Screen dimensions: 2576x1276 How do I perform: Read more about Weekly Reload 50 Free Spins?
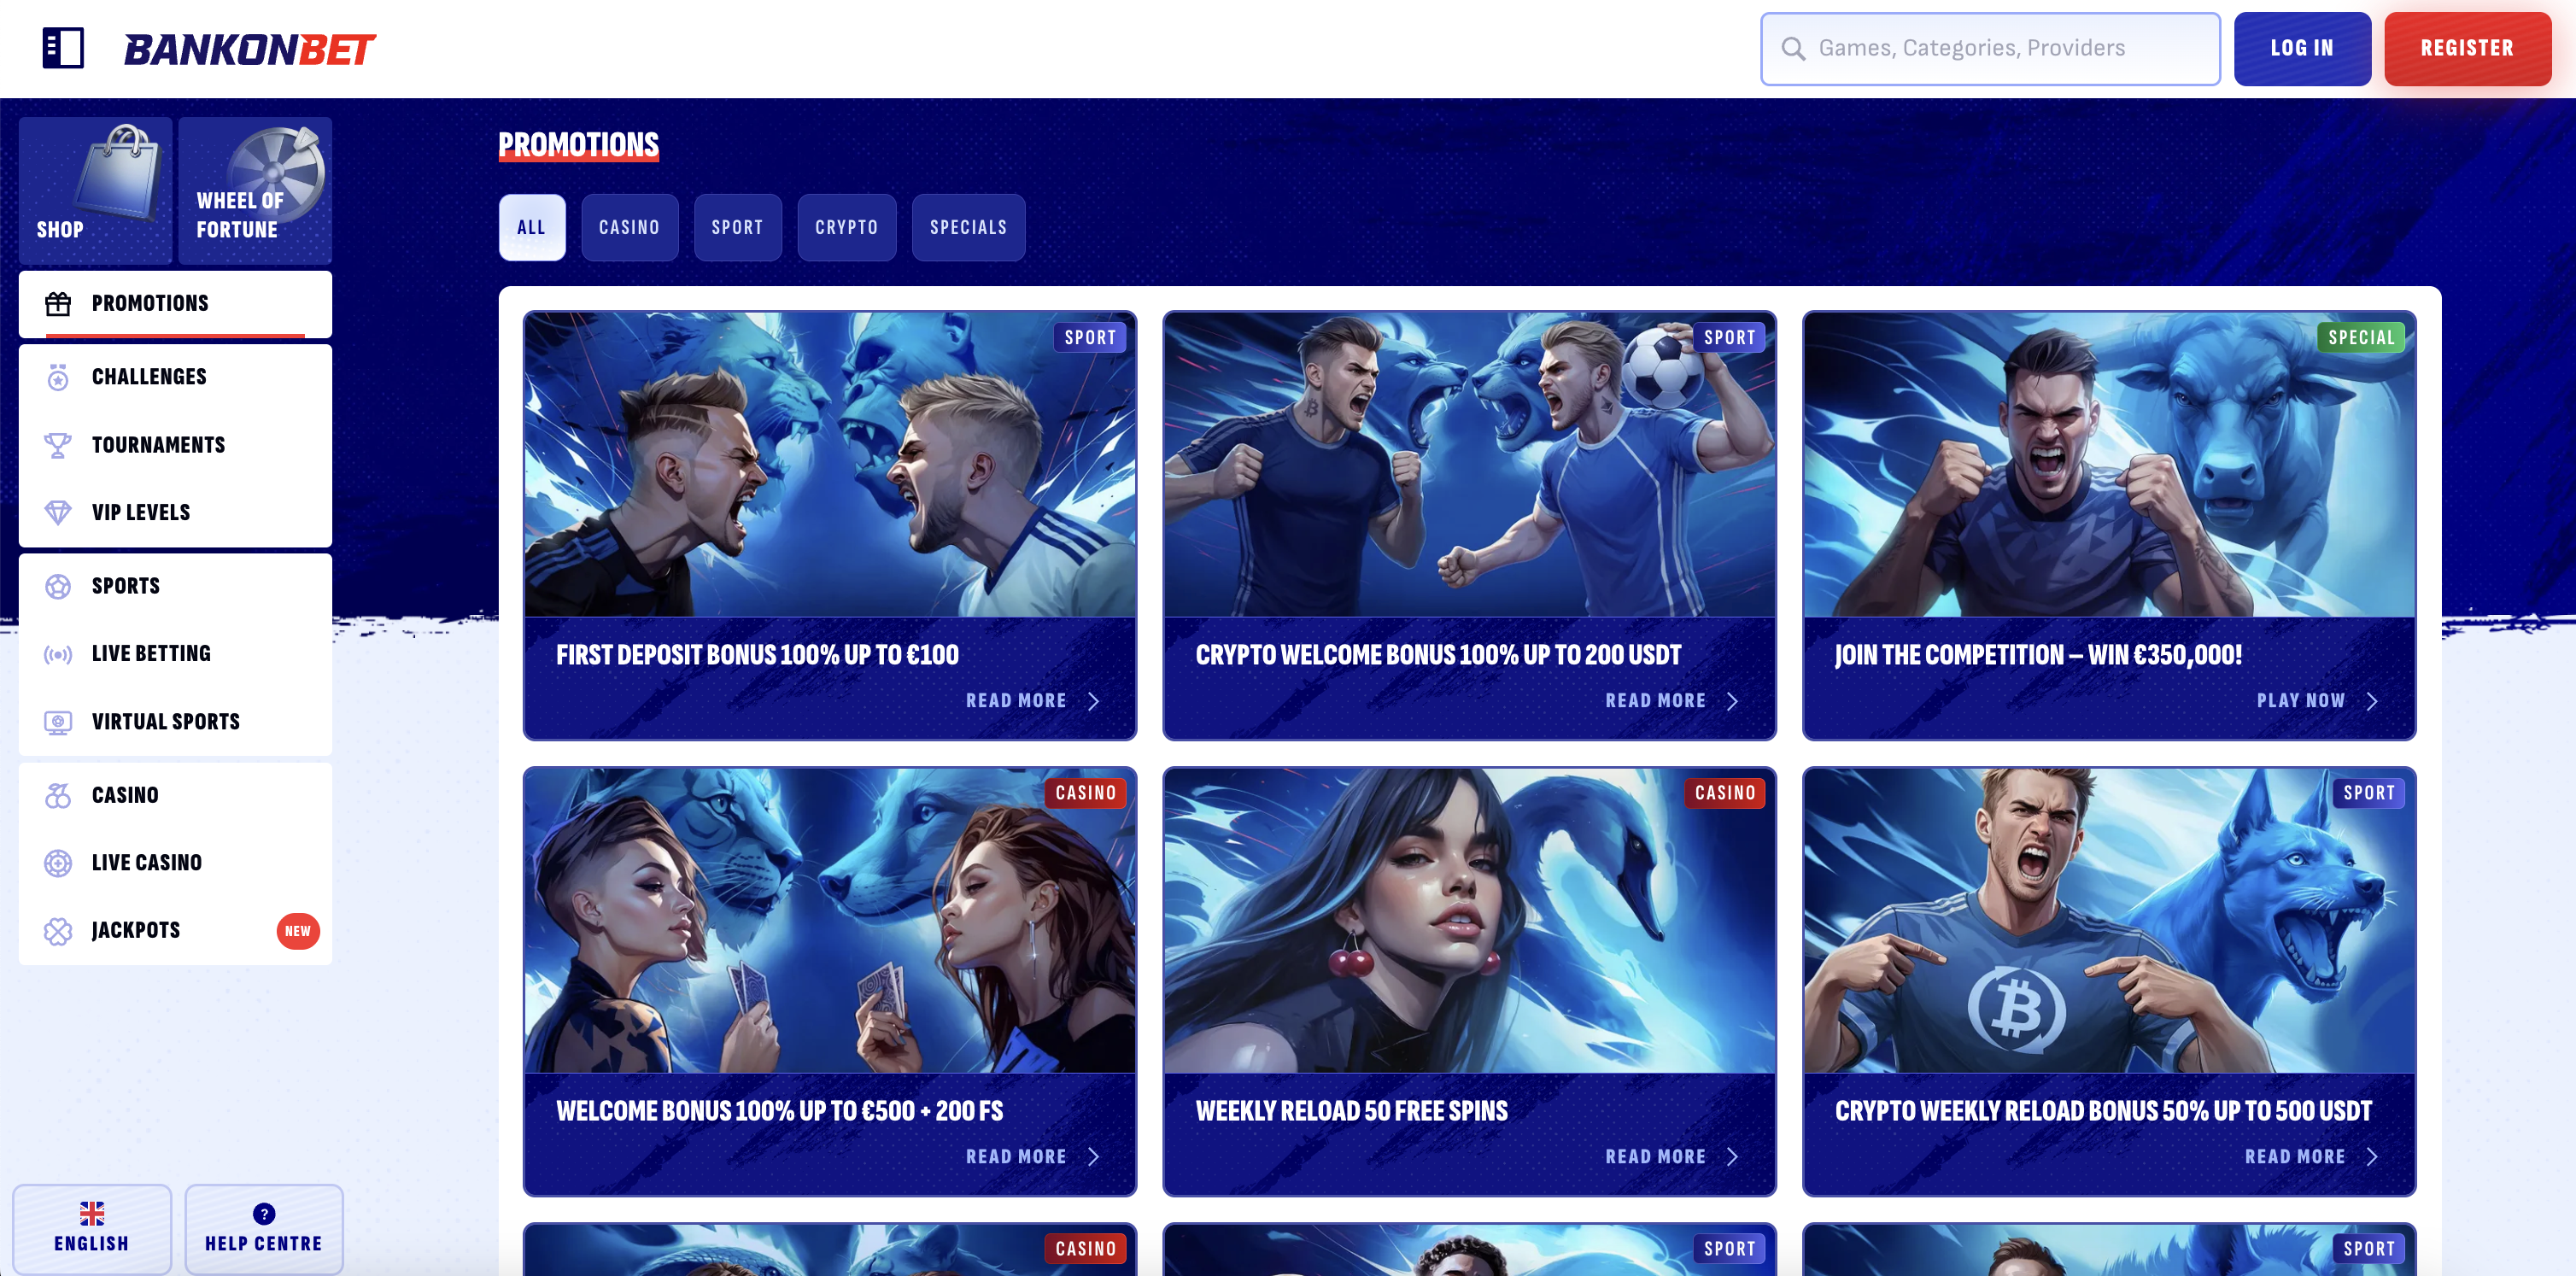[x=1655, y=1156]
